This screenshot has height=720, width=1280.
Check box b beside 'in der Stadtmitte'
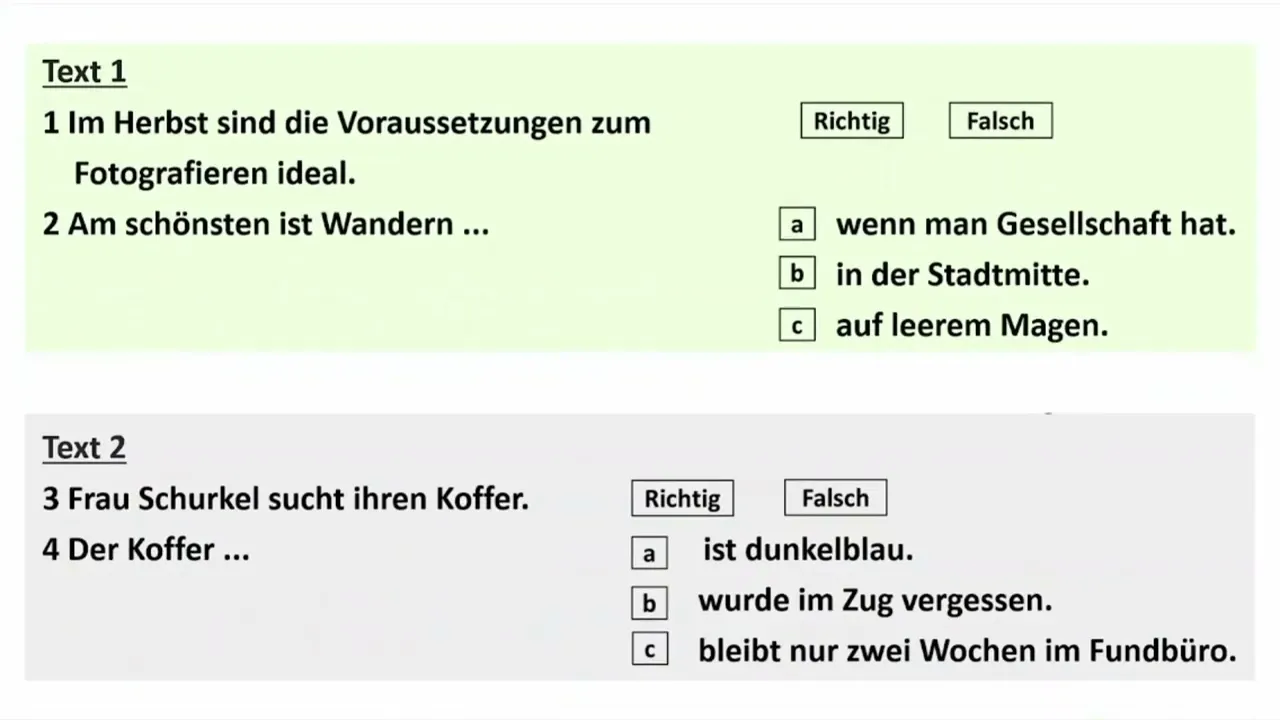coord(797,274)
